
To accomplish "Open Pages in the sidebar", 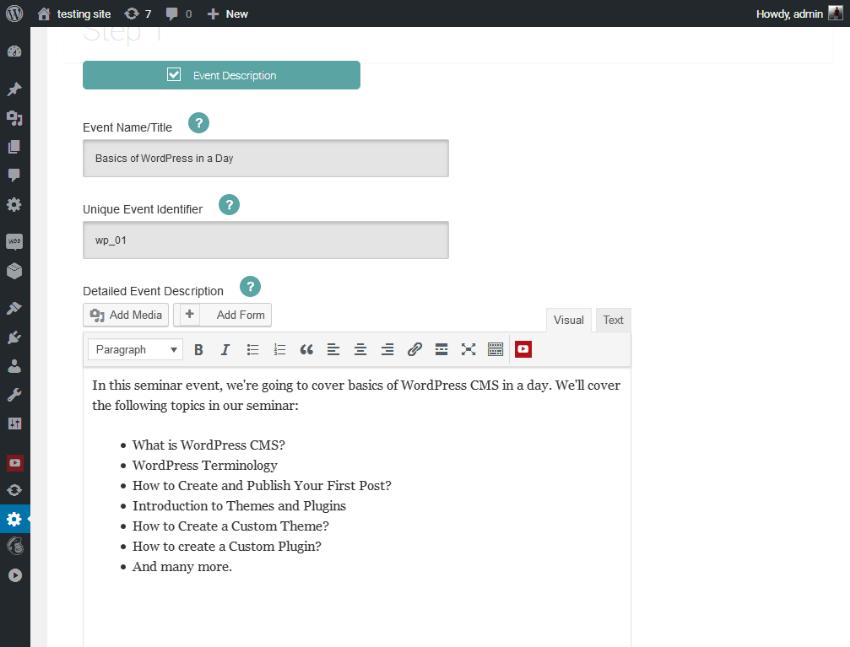I will click(x=15, y=147).
